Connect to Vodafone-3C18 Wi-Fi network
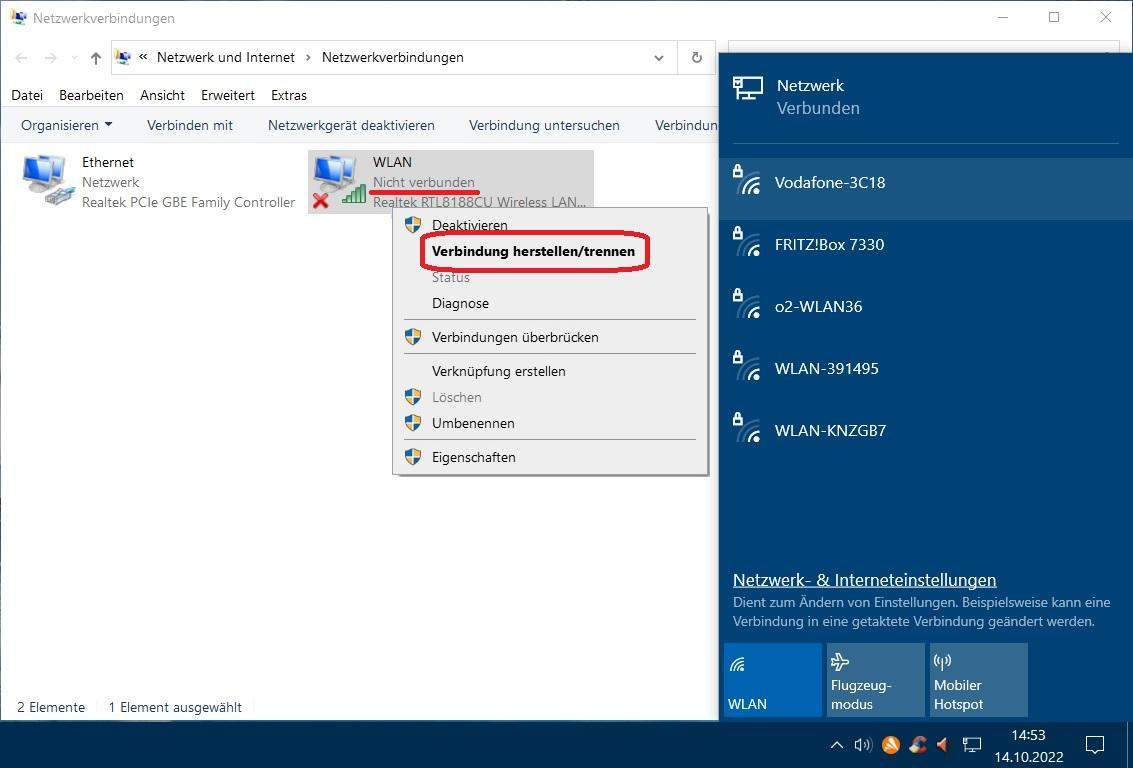The image size is (1133, 768). [829, 183]
